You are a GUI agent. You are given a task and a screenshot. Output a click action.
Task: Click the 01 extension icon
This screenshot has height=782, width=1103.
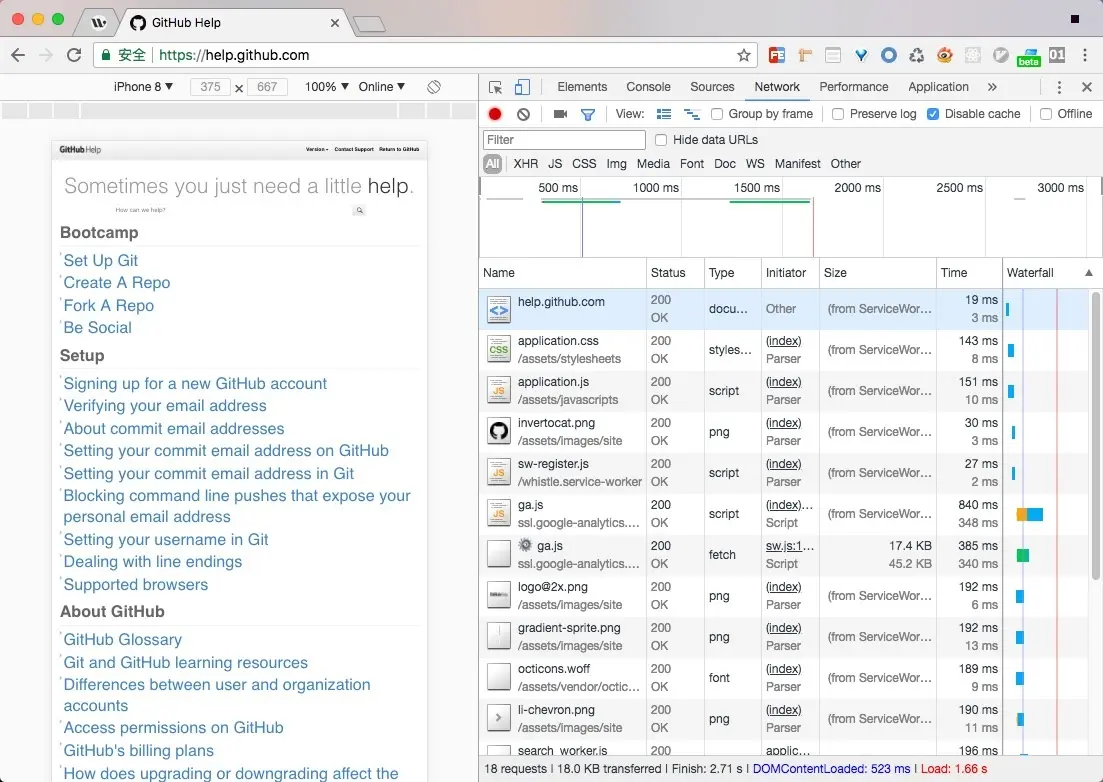coord(1057,55)
